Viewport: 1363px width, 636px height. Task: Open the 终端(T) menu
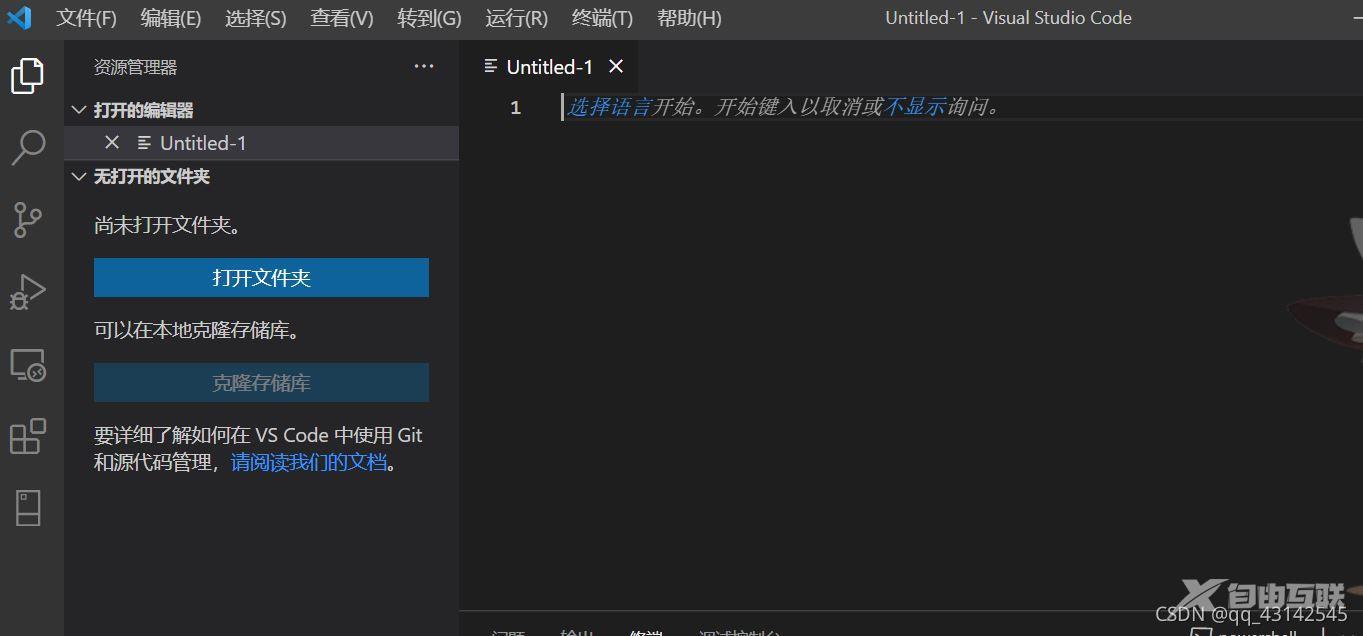click(602, 18)
